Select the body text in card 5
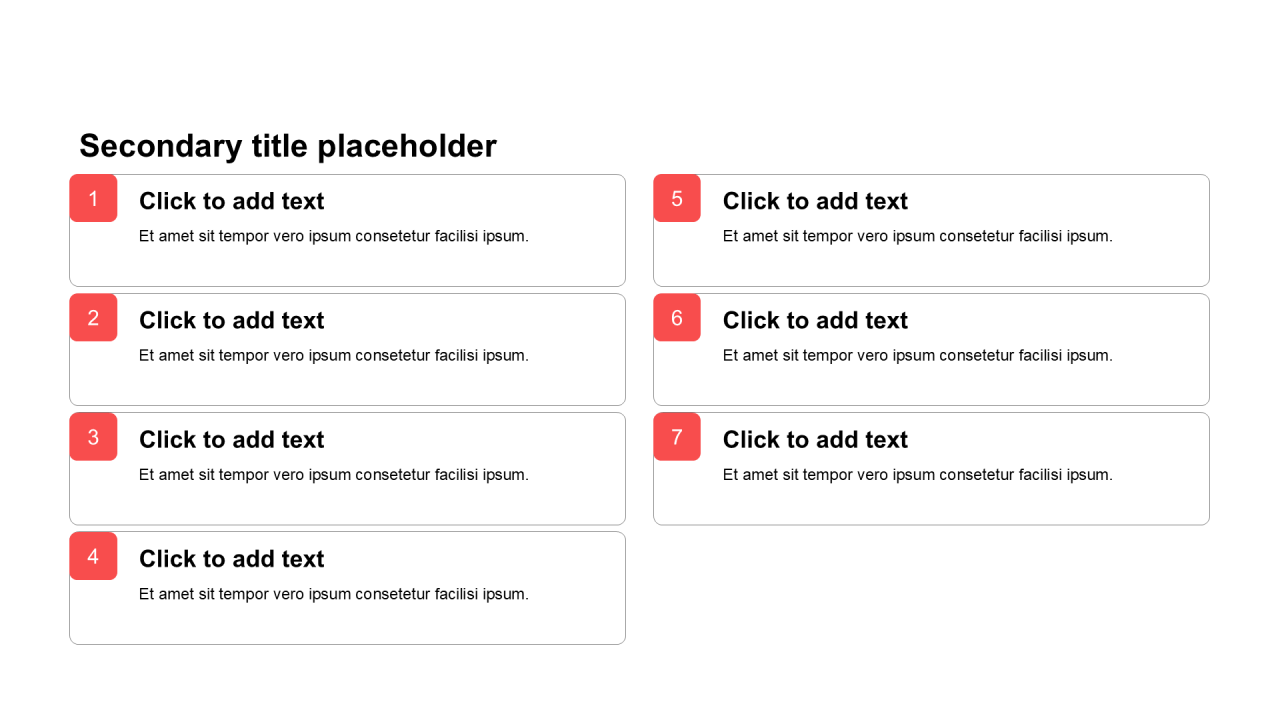Screen dimensions: 1280x720 917,236
